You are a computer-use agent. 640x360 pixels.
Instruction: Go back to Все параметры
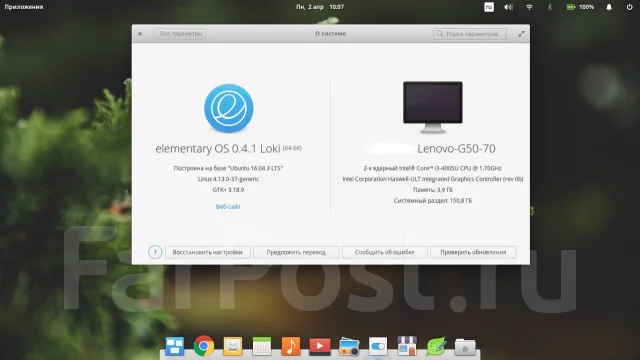tap(179, 33)
